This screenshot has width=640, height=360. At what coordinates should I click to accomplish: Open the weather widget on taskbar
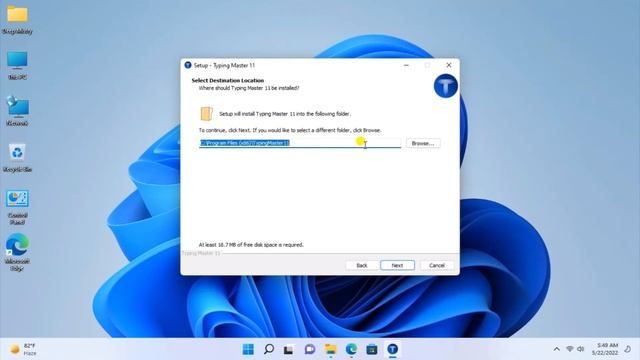pos(24,349)
